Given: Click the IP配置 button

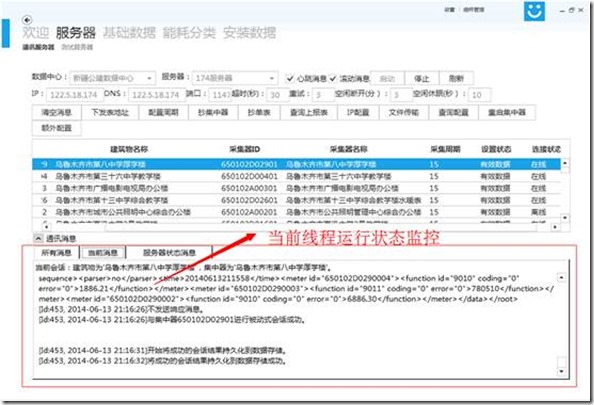Looking at the screenshot, I should [358, 113].
